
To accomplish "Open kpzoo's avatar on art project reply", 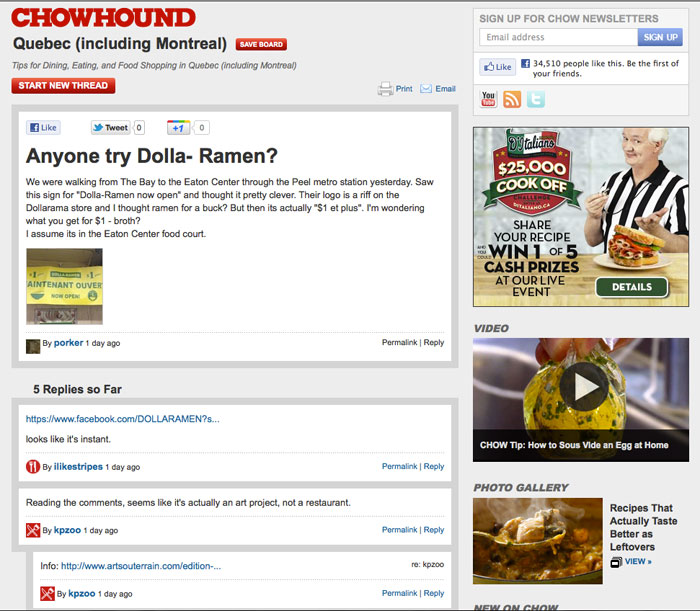I will click(33, 530).
